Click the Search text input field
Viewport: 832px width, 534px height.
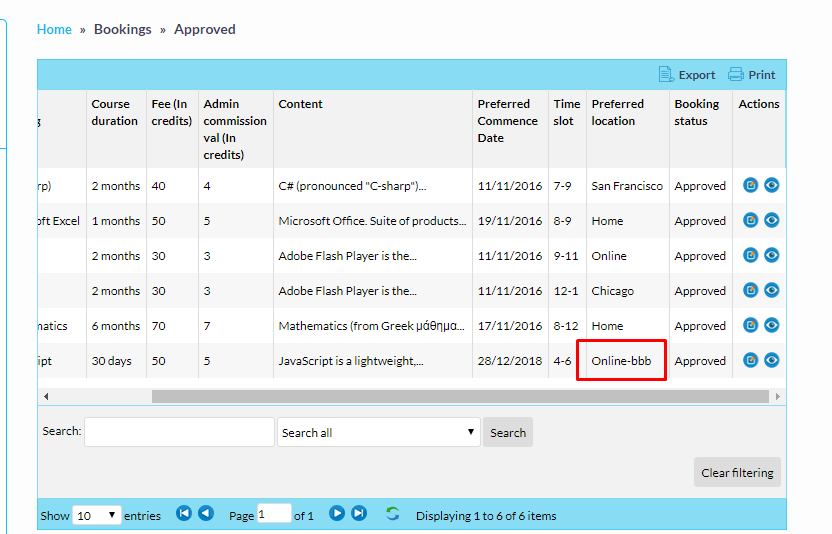(x=179, y=432)
